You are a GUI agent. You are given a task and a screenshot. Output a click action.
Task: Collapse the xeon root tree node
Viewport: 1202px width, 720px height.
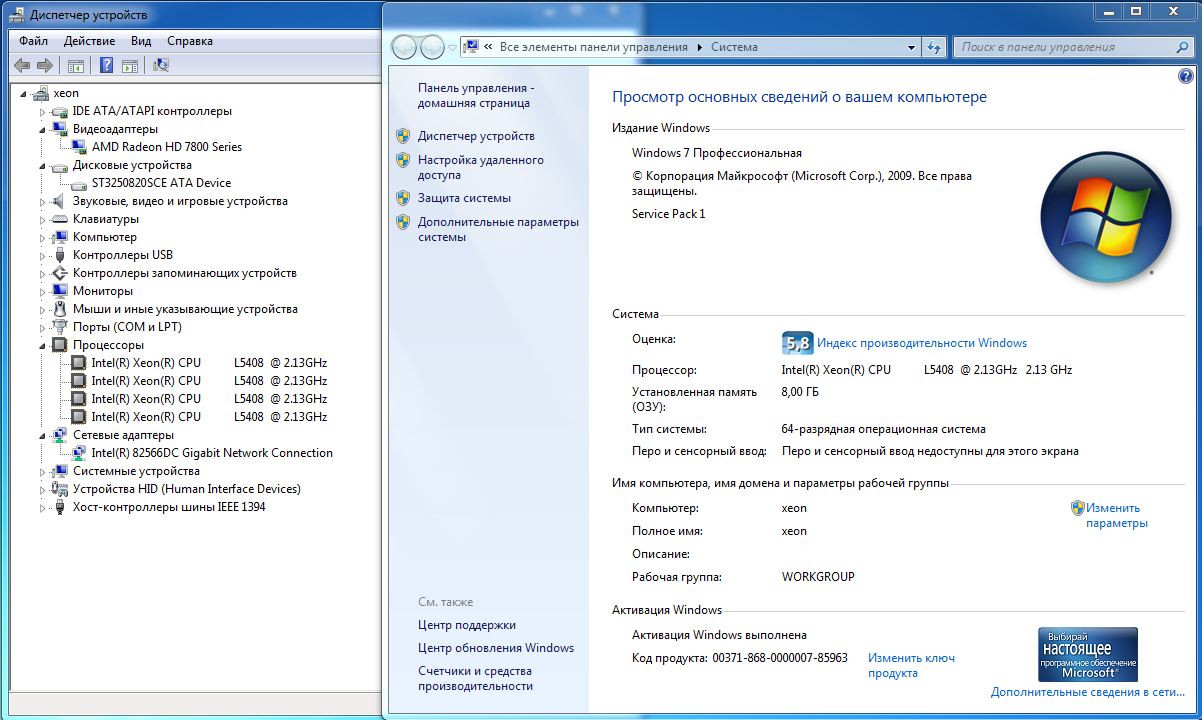click(x=24, y=93)
